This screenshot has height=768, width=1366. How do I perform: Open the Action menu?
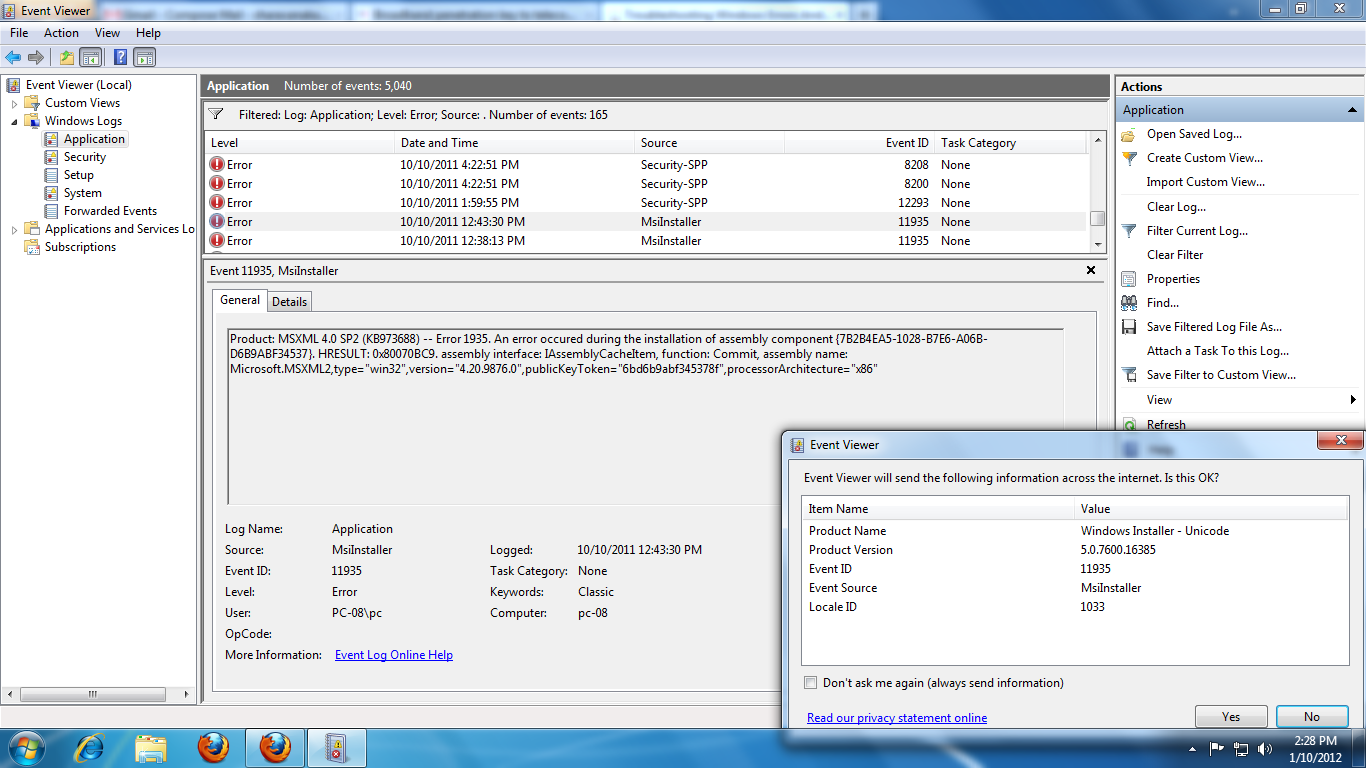[61, 33]
